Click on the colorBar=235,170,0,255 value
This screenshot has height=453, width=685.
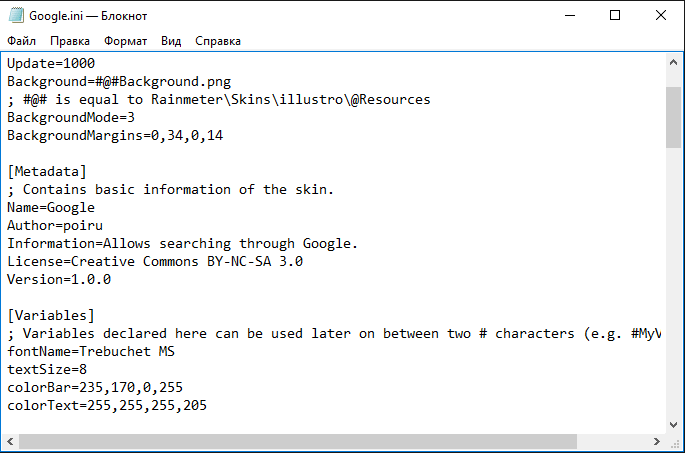point(131,387)
